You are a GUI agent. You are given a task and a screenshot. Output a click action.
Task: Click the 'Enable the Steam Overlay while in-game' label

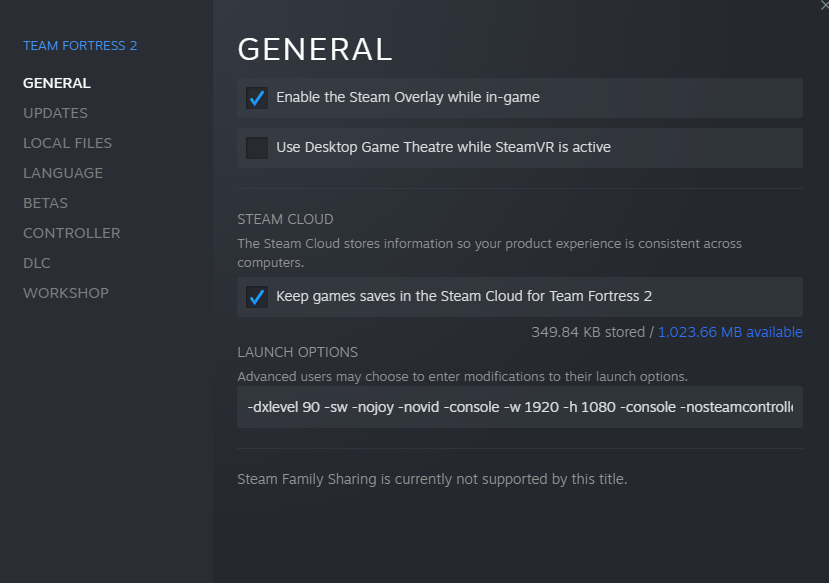[x=408, y=98]
